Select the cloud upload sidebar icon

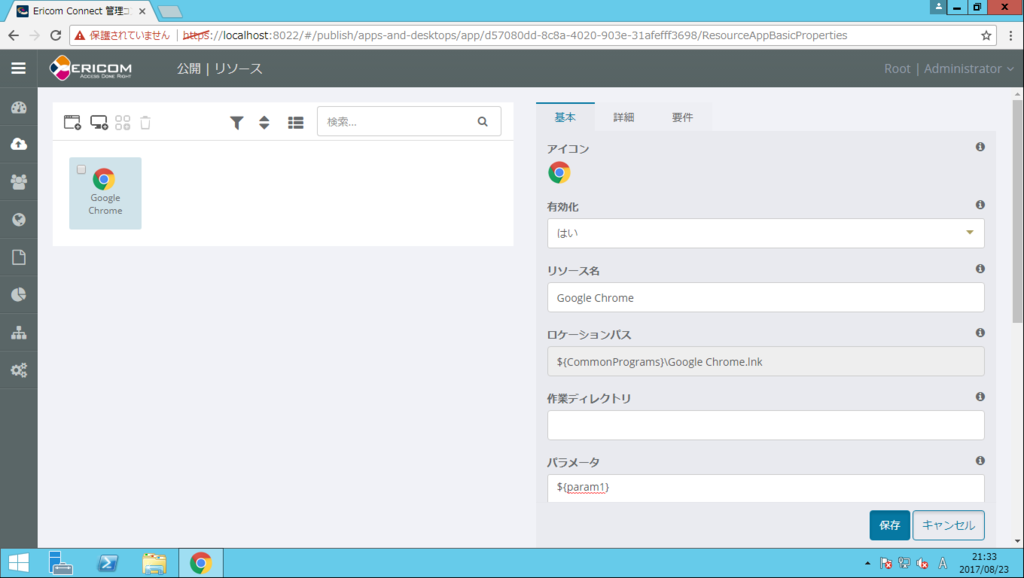coord(18,144)
